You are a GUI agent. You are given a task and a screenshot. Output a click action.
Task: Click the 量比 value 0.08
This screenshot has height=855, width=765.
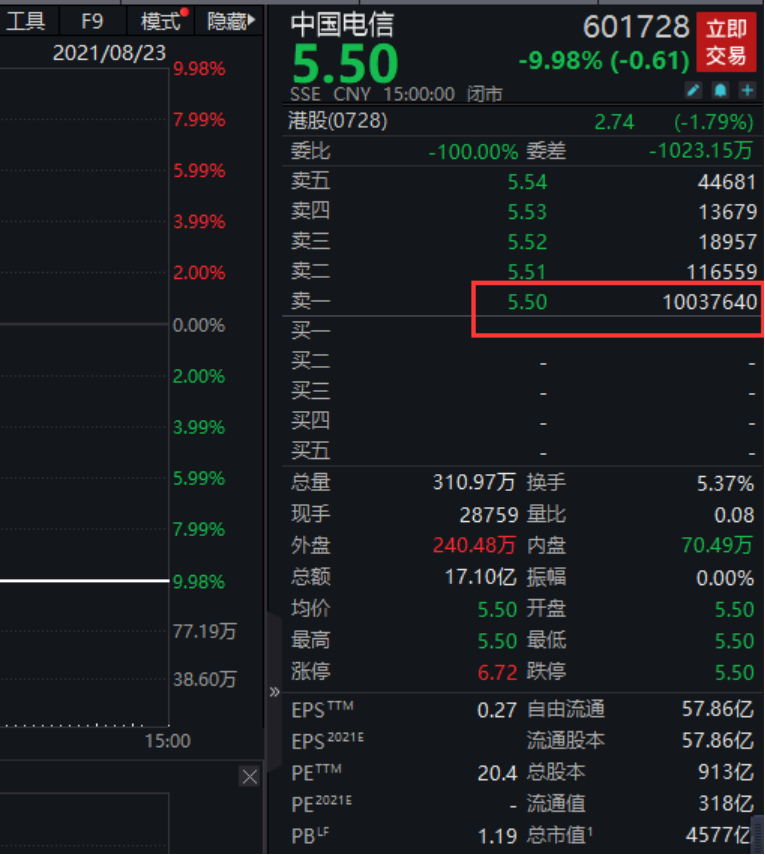click(734, 515)
